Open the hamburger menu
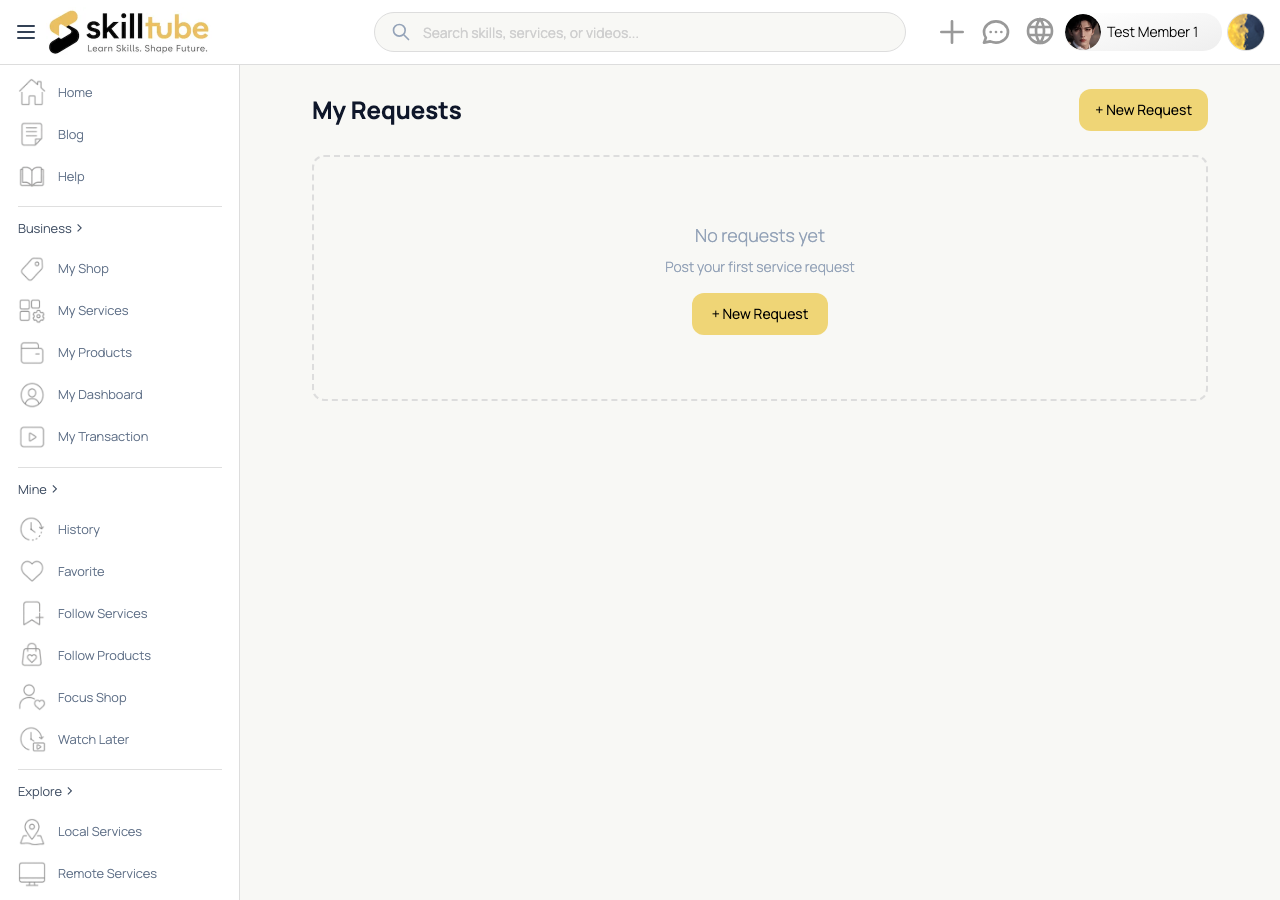The image size is (1280, 900). (26, 32)
